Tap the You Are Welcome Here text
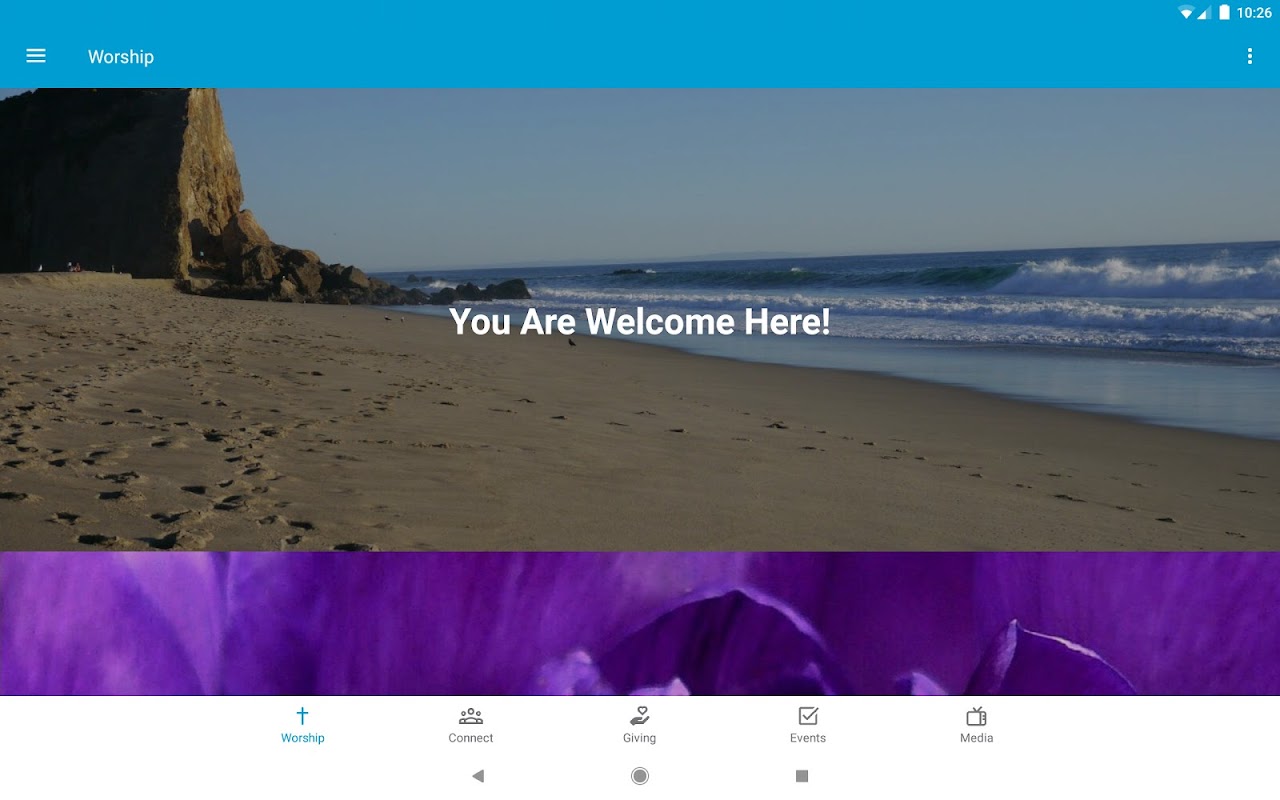The image size is (1280, 800). pyautogui.click(x=640, y=321)
